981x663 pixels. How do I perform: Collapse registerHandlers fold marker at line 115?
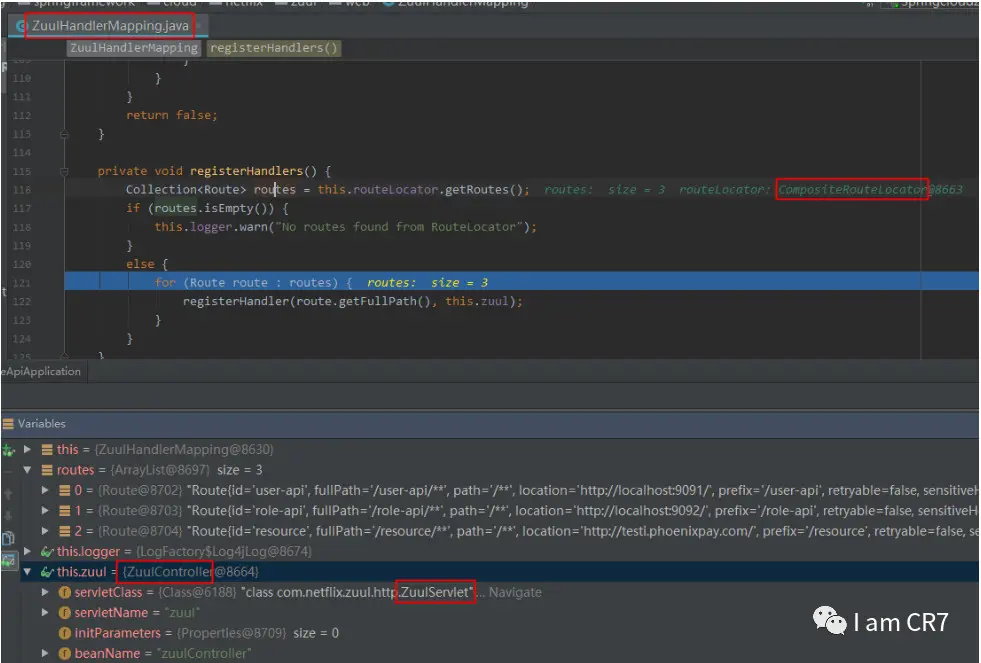(64, 171)
